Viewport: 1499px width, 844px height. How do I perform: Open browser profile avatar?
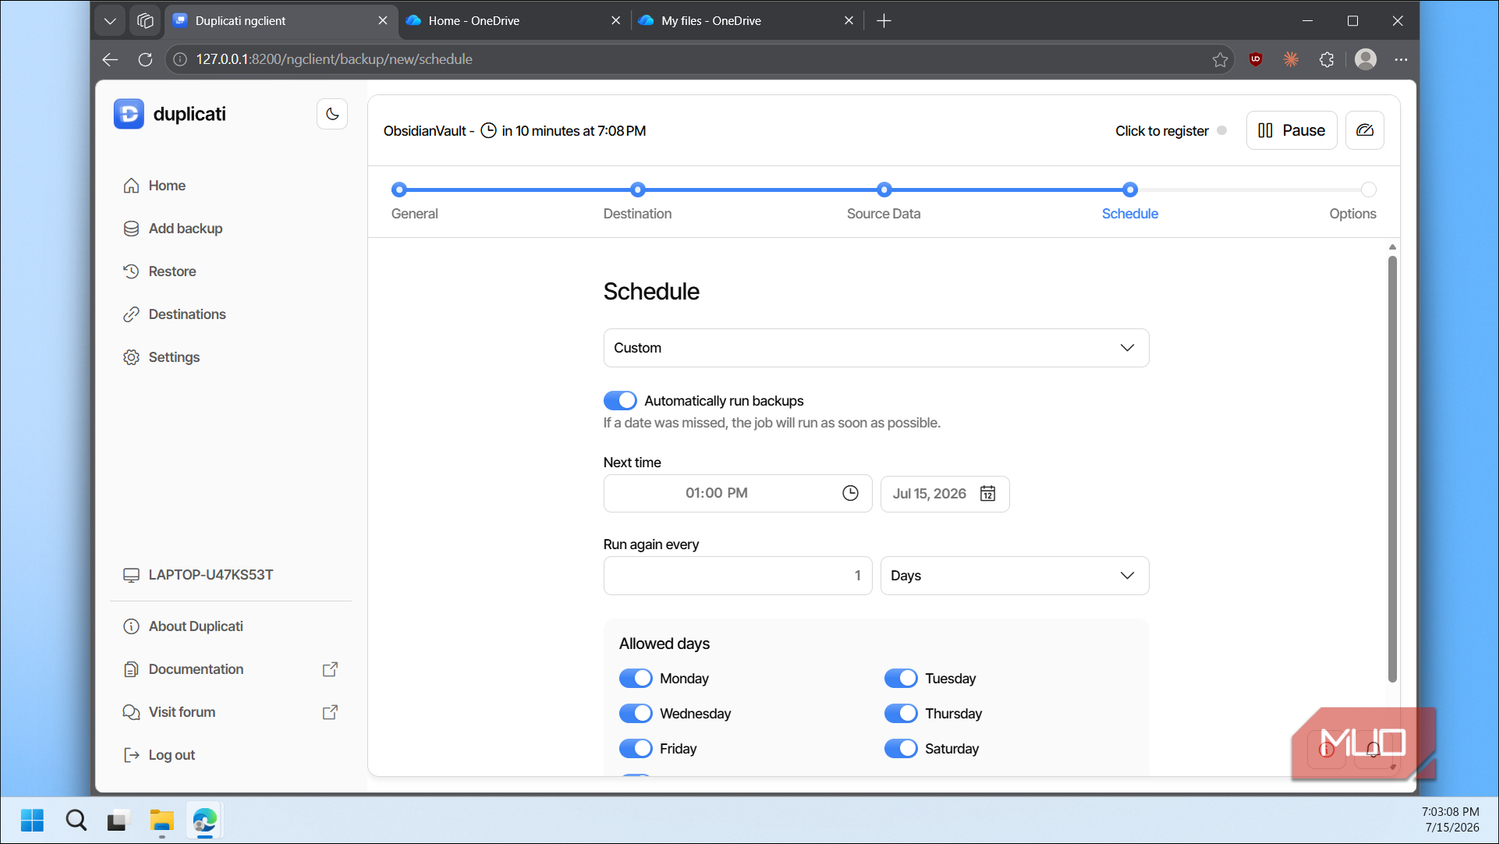coord(1365,60)
